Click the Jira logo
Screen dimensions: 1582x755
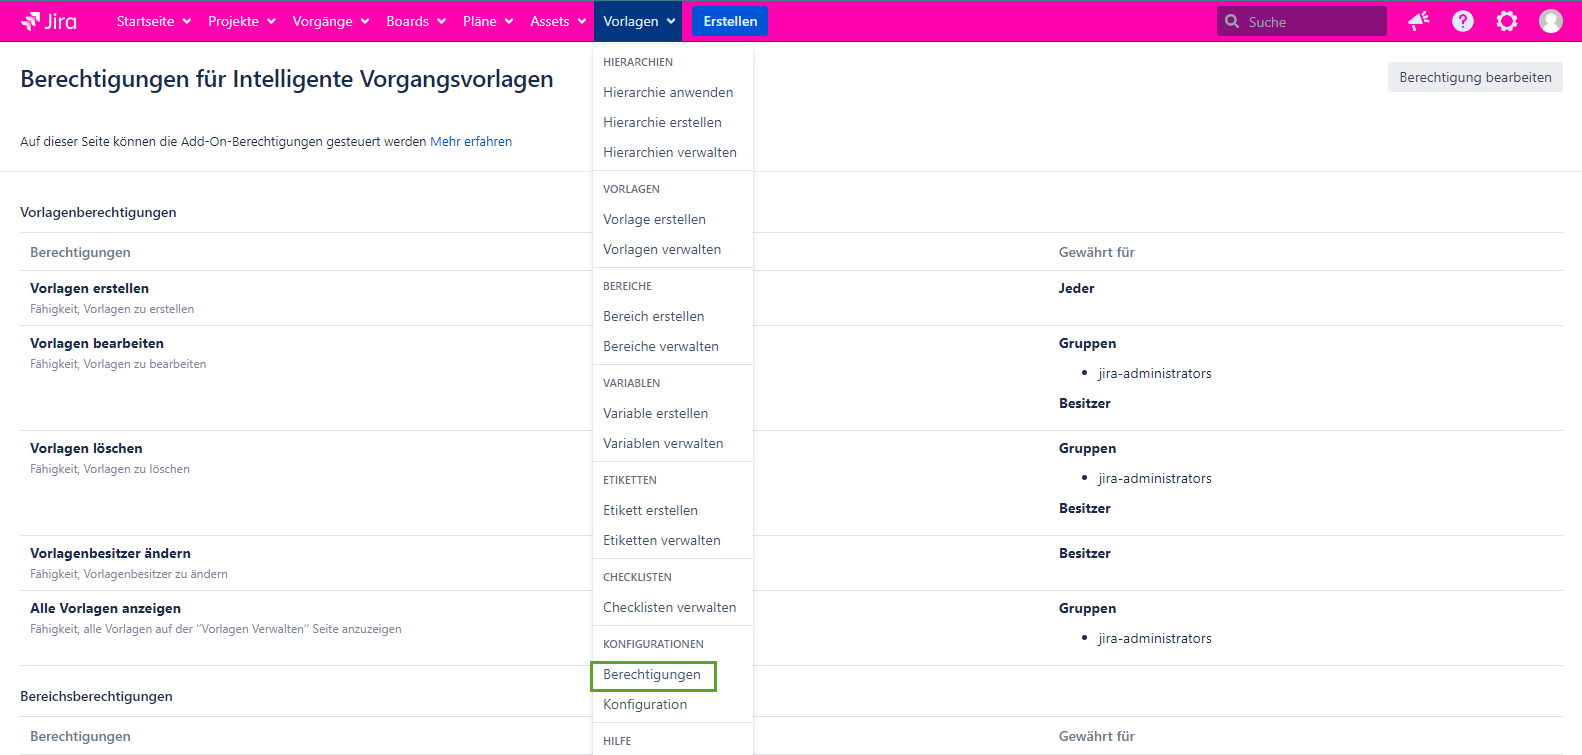[x=49, y=21]
